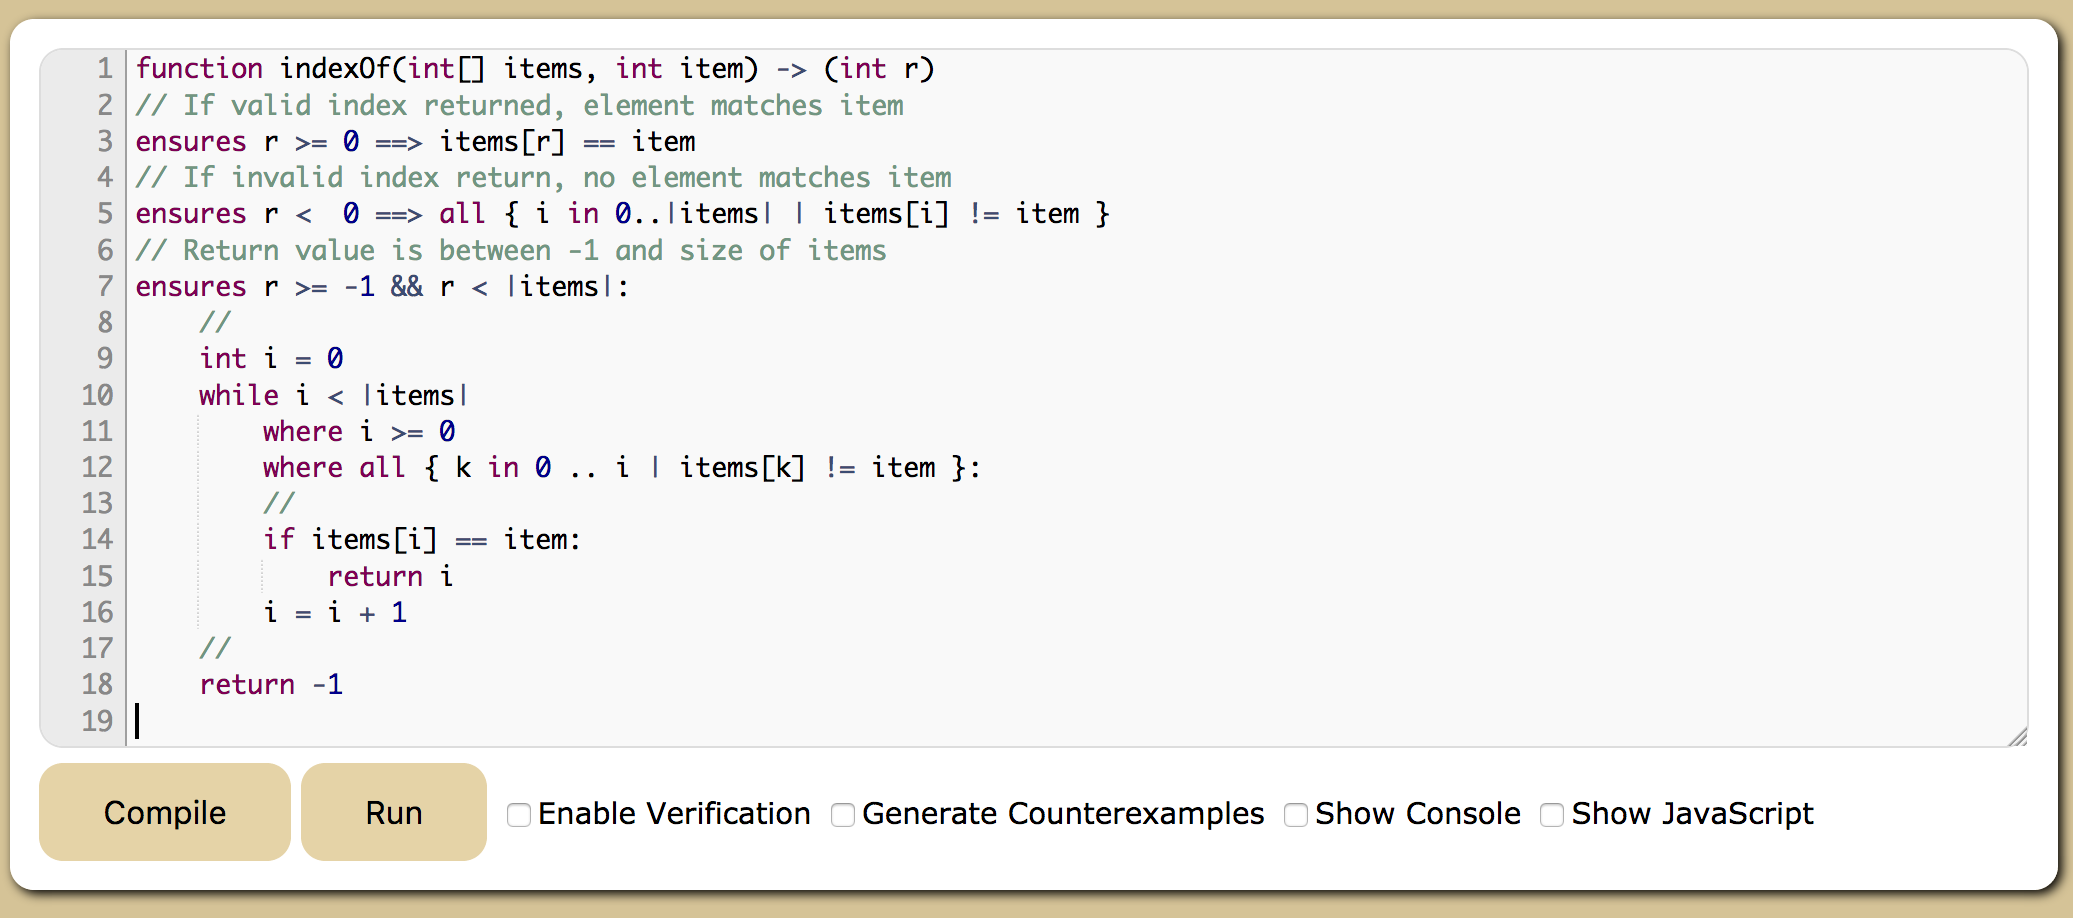Click the function signature 'indexOf' on line 1
The image size is (2073, 918).
tap(335, 68)
